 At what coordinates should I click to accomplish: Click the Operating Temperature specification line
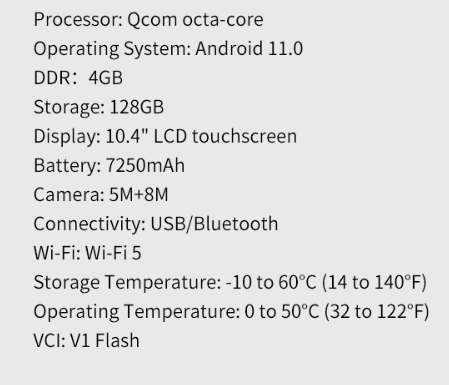[x=231, y=312]
